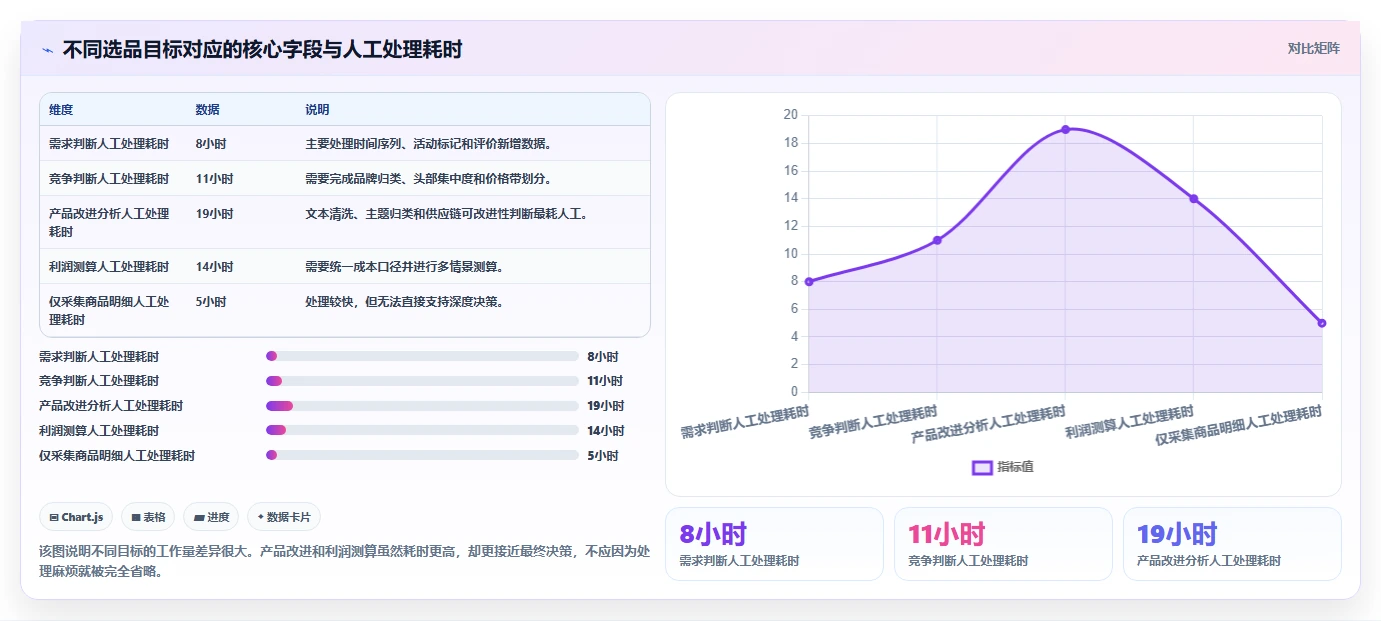
Task: Click the chart x-axis label 产品改进分析人工处理耗时
Action: [989, 424]
